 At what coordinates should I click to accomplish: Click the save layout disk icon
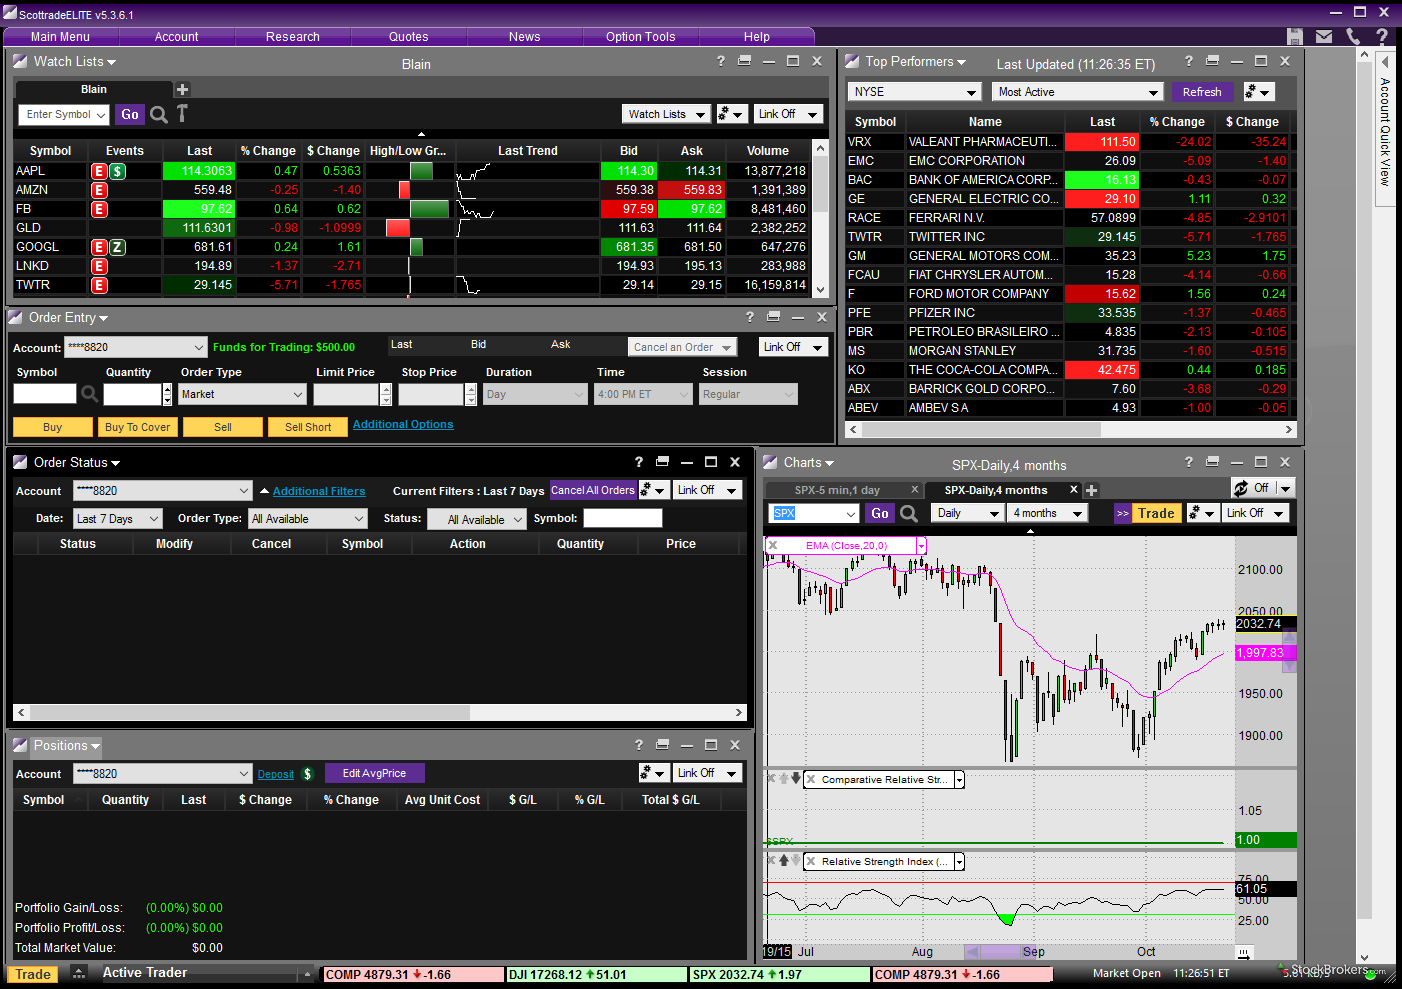click(x=1295, y=37)
